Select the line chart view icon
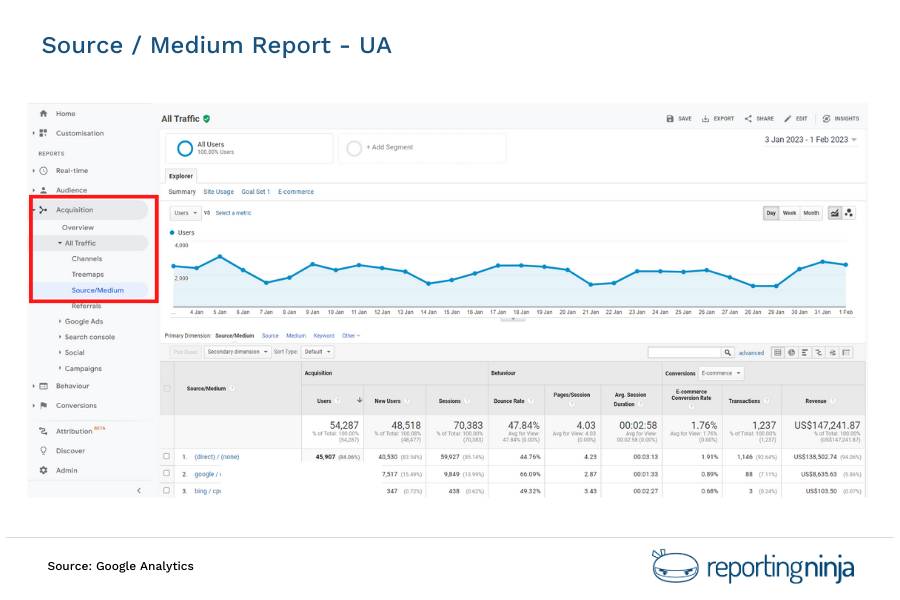 (x=835, y=213)
